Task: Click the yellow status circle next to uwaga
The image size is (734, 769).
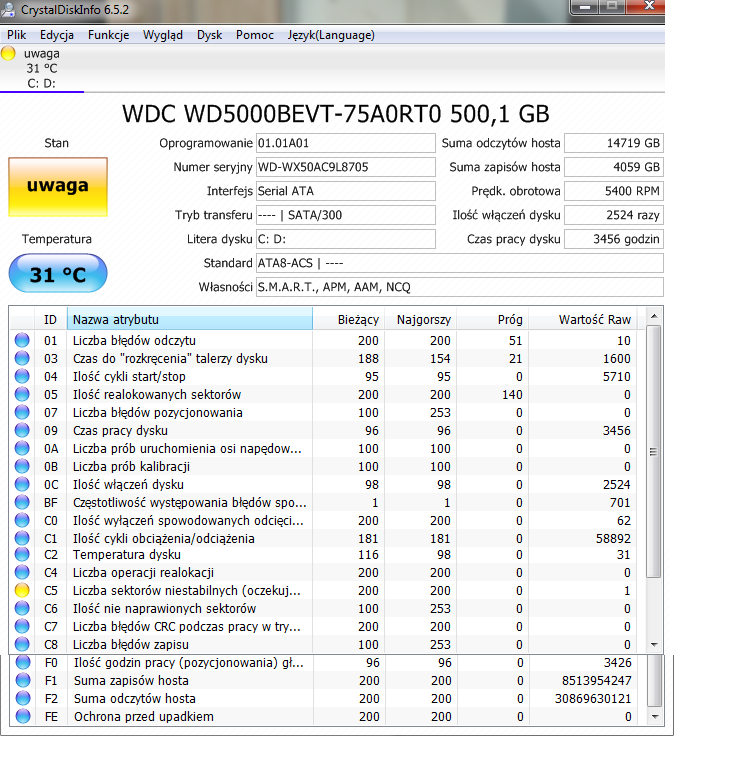Action: click(8, 53)
